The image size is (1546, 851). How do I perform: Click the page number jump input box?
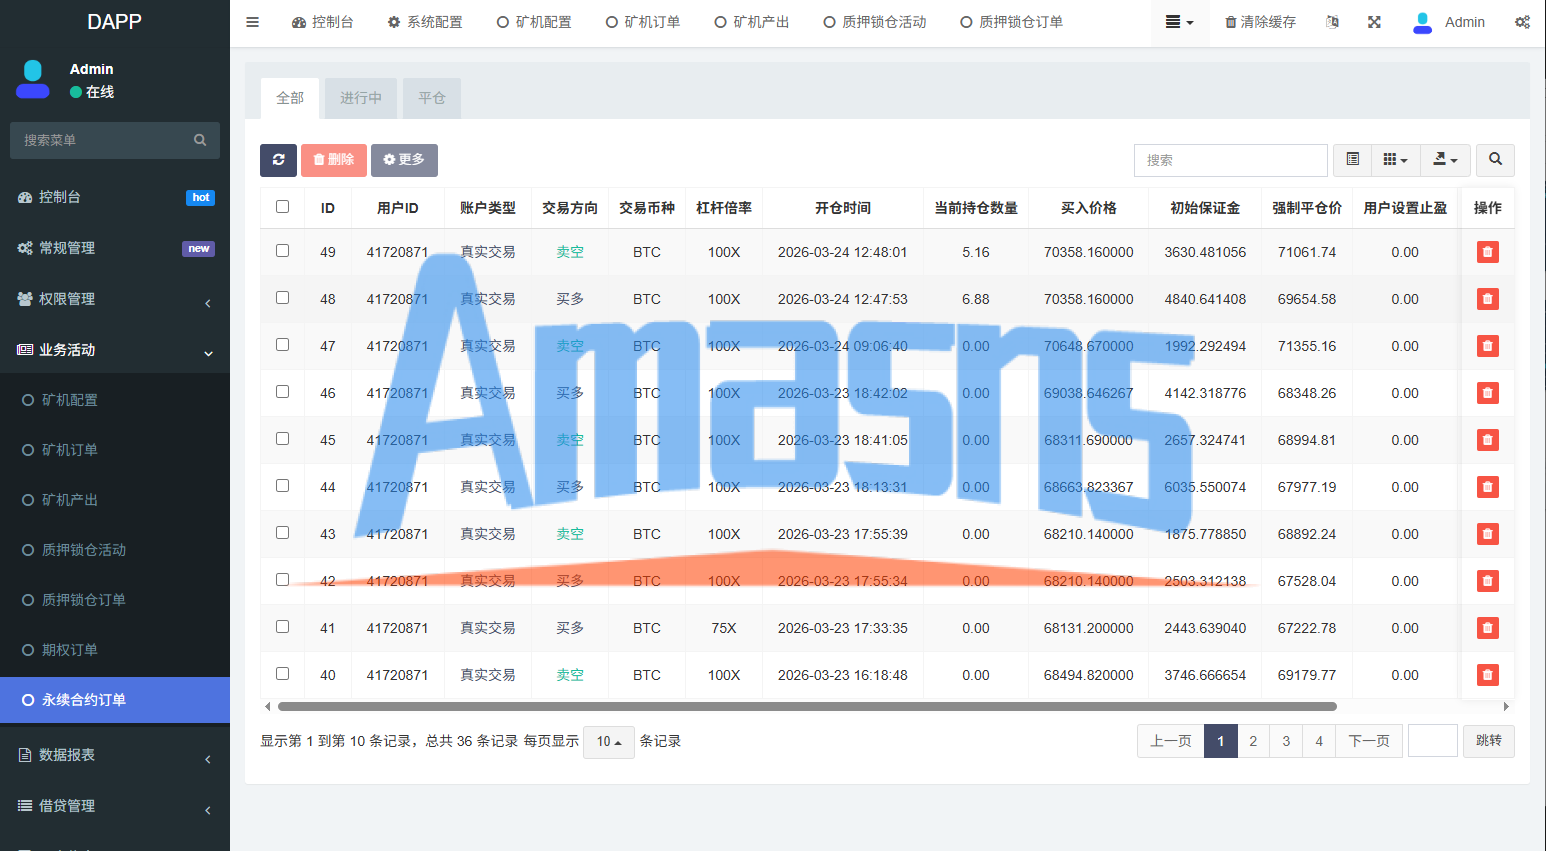1433,741
